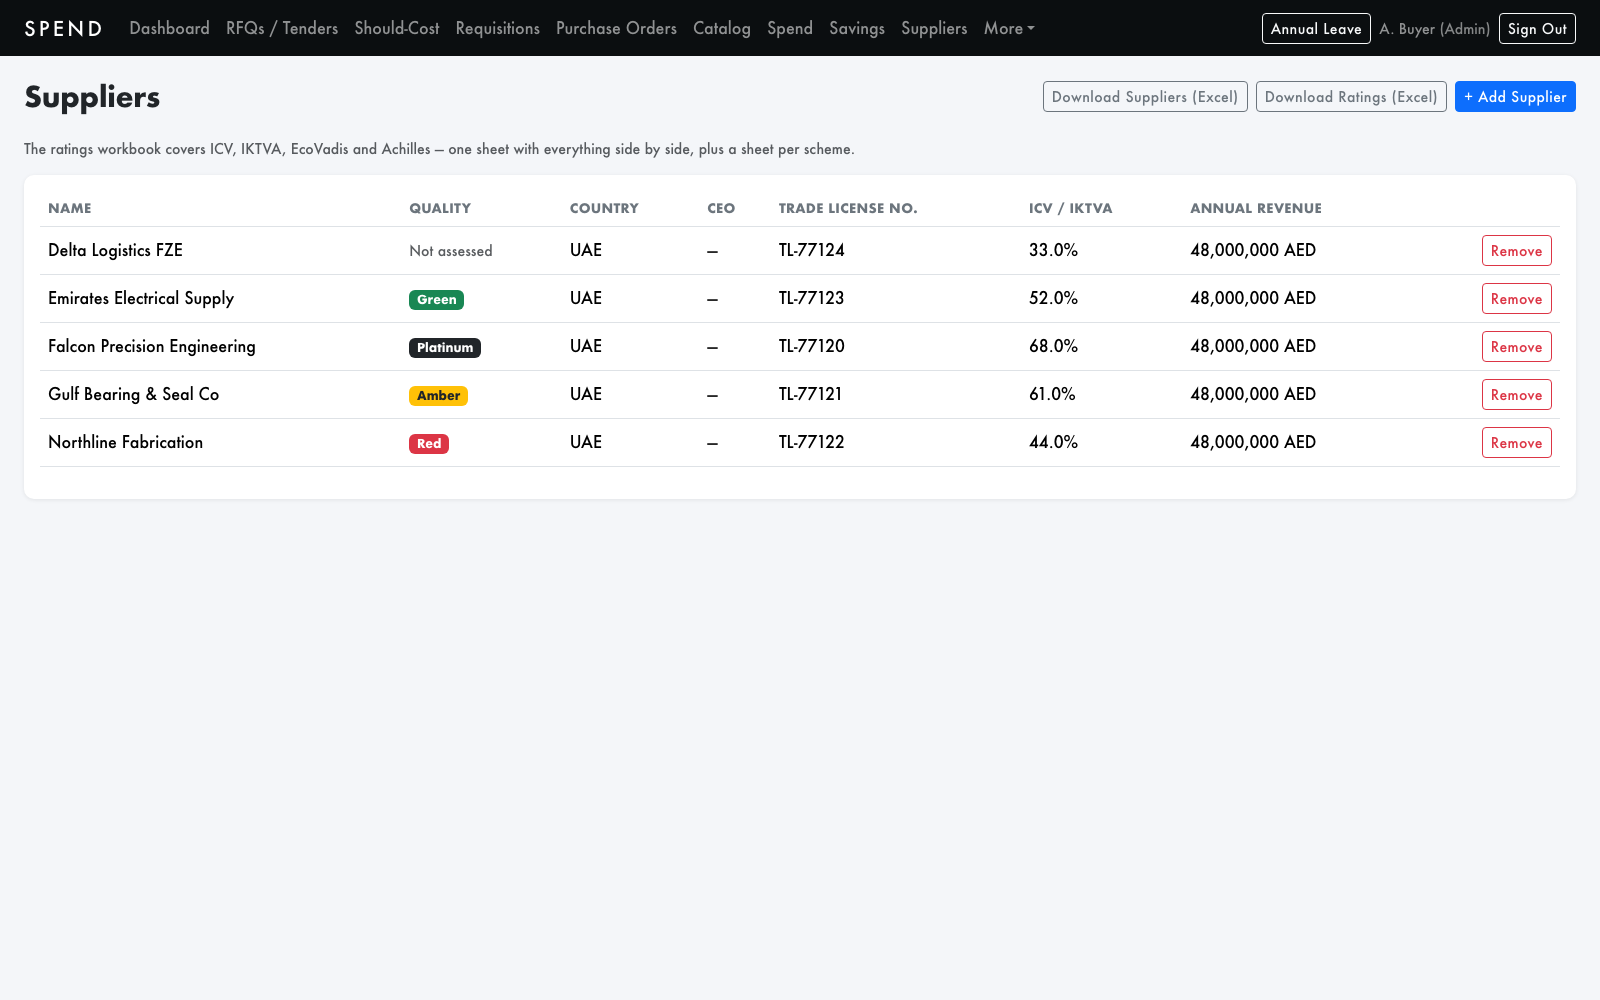This screenshot has width=1600, height=1000.
Task: Open Emirates Electrical Supply supplier
Action: 141,298
